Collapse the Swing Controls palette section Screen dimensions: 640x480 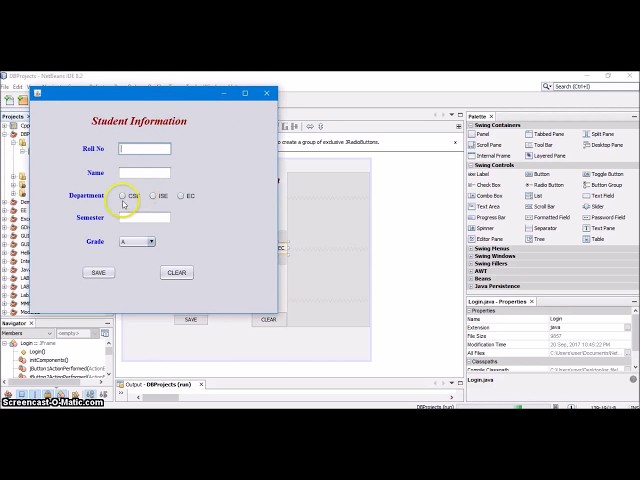click(471, 165)
